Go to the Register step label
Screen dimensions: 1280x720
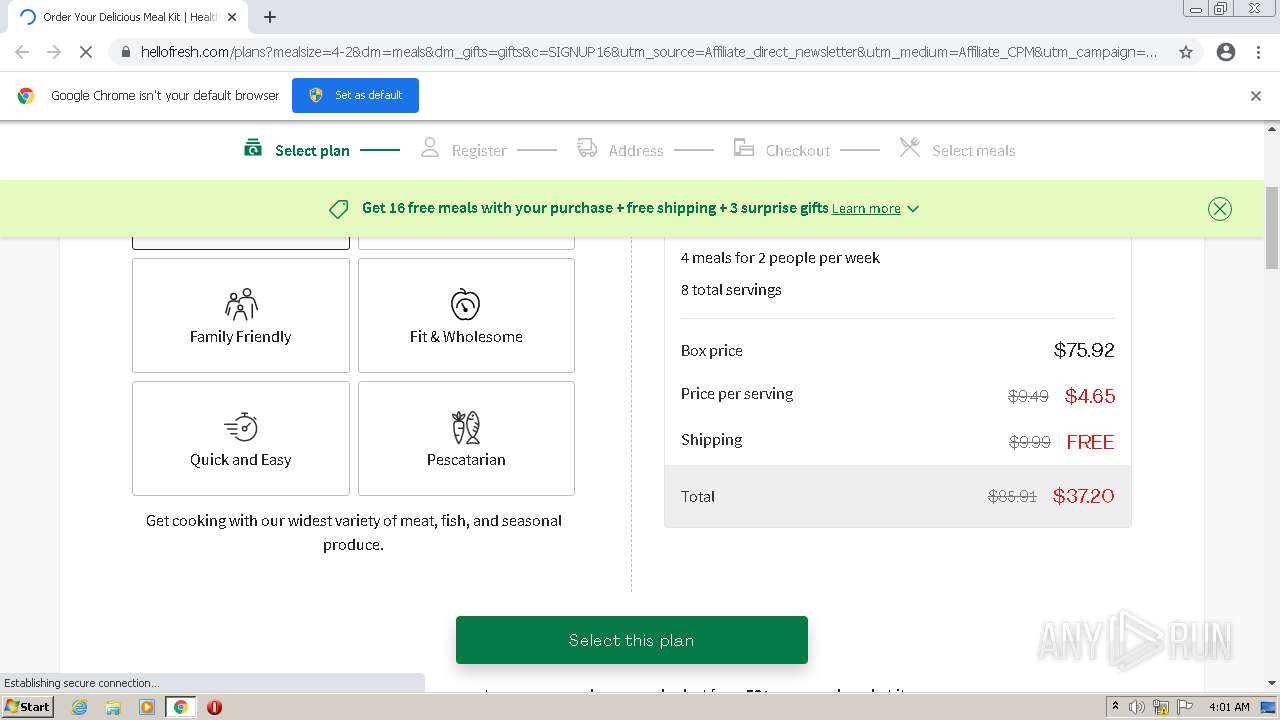pos(479,151)
